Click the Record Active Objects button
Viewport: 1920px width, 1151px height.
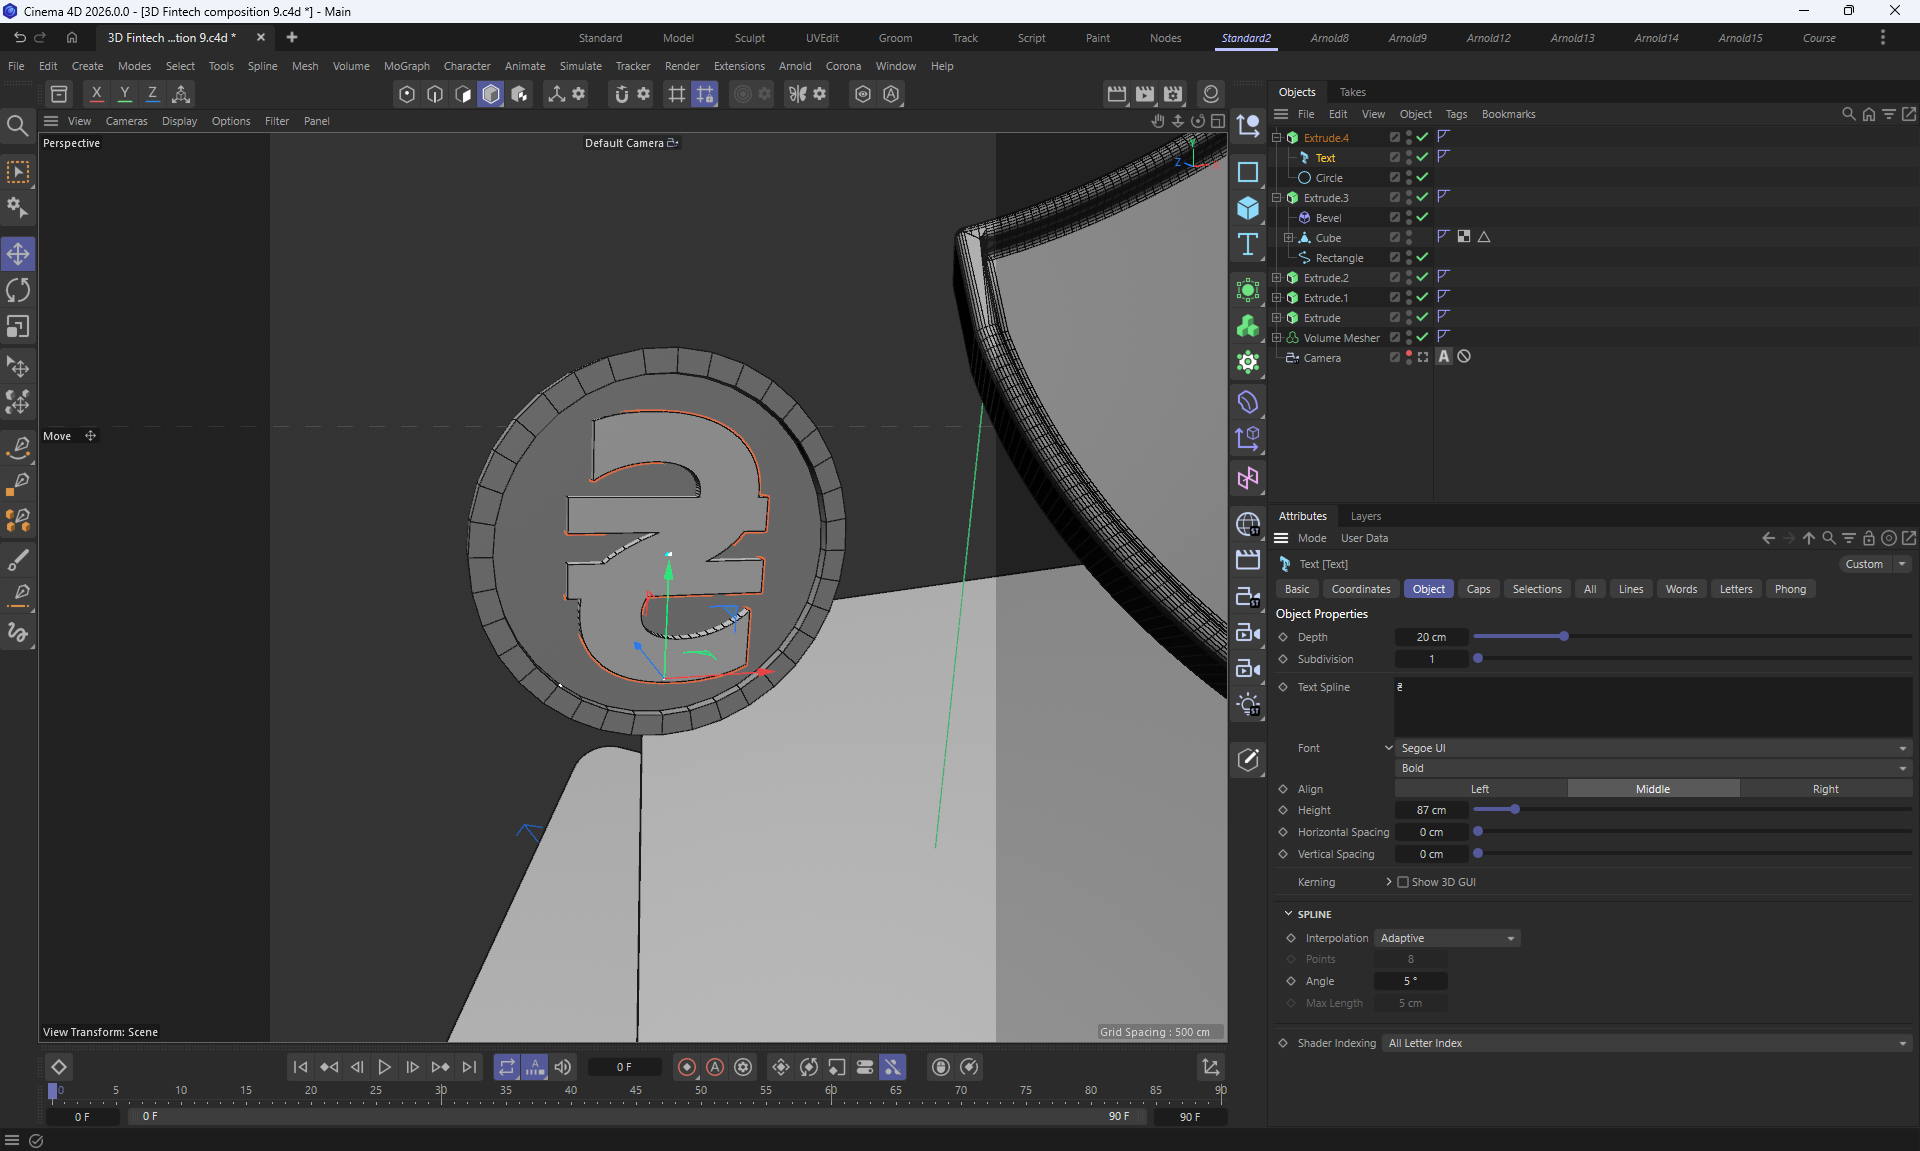(686, 1067)
